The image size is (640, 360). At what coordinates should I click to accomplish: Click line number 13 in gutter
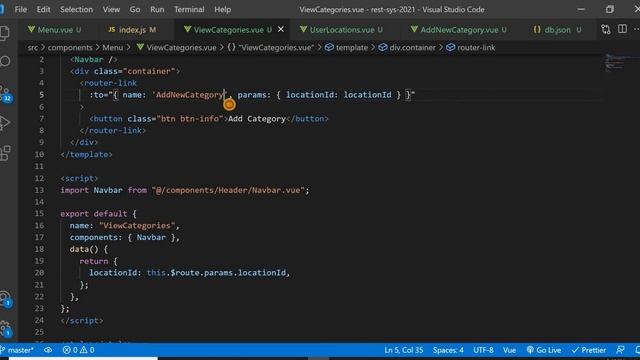point(39,190)
